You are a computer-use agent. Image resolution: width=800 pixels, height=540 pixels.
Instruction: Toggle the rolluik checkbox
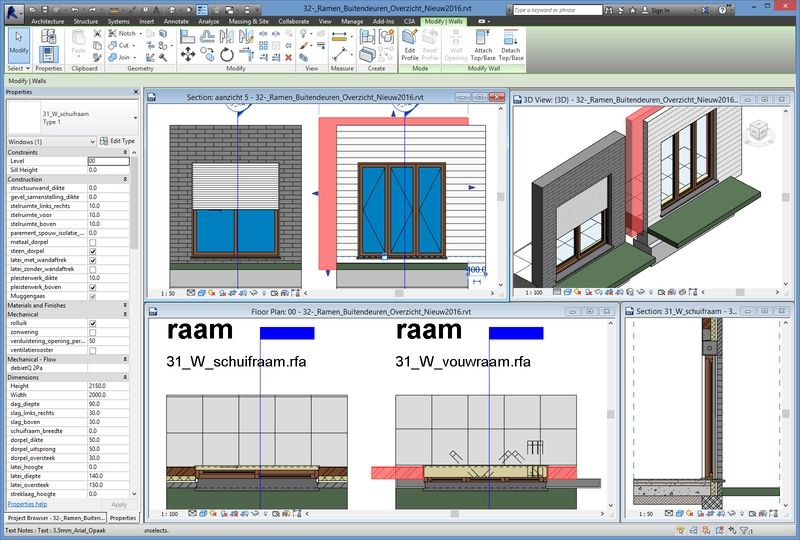point(92,324)
